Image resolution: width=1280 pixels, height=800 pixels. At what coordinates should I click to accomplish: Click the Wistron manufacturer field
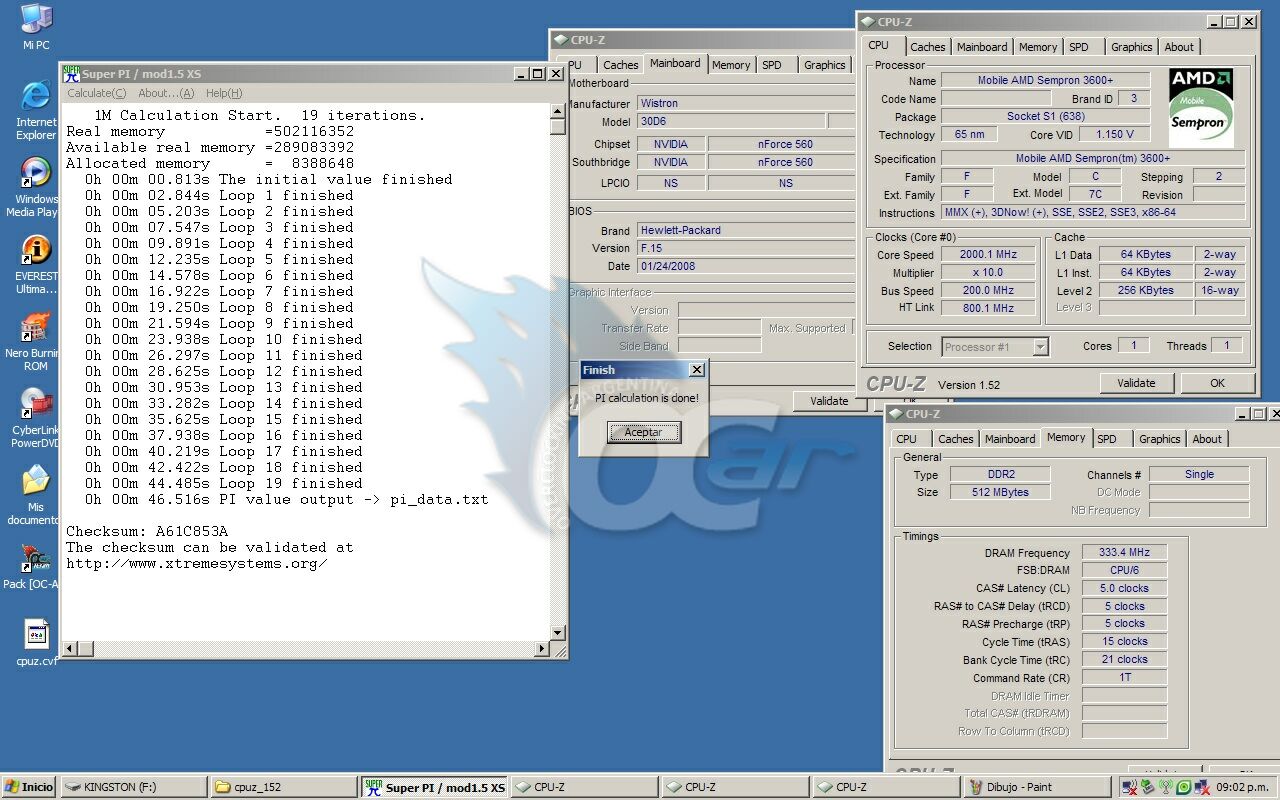click(745, 103)
